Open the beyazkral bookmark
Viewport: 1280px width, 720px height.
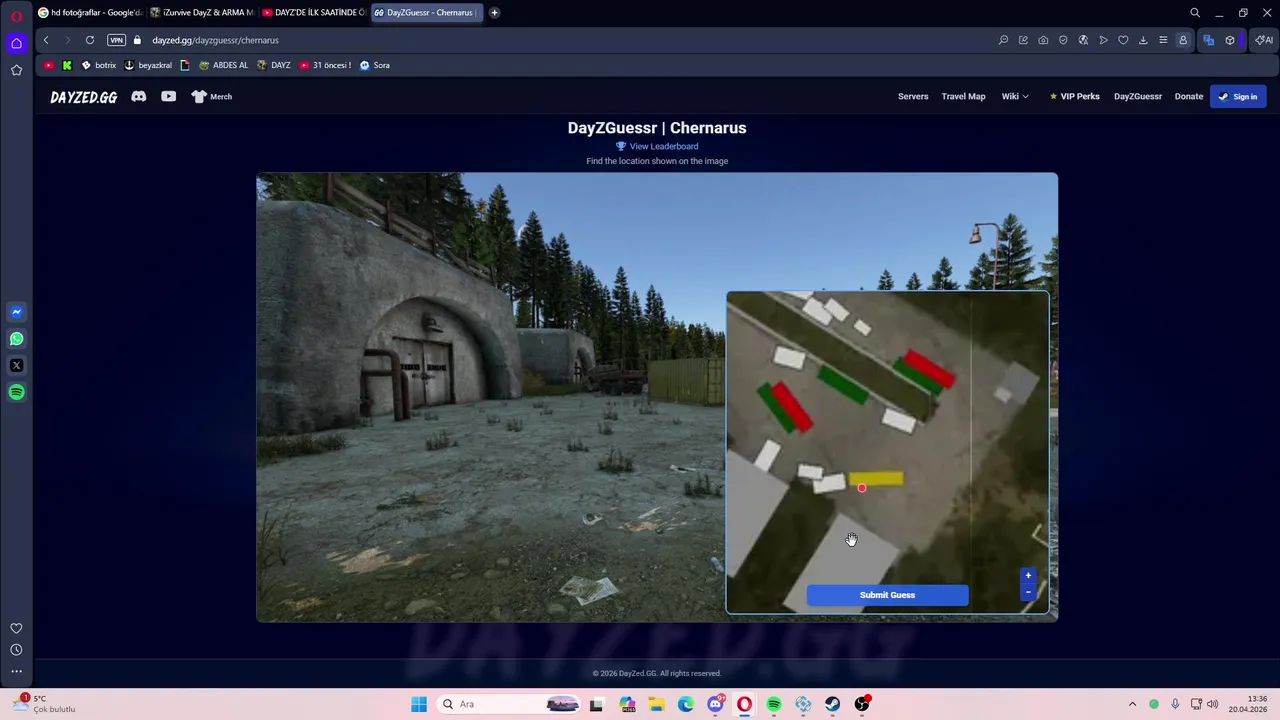coord(148,65)
